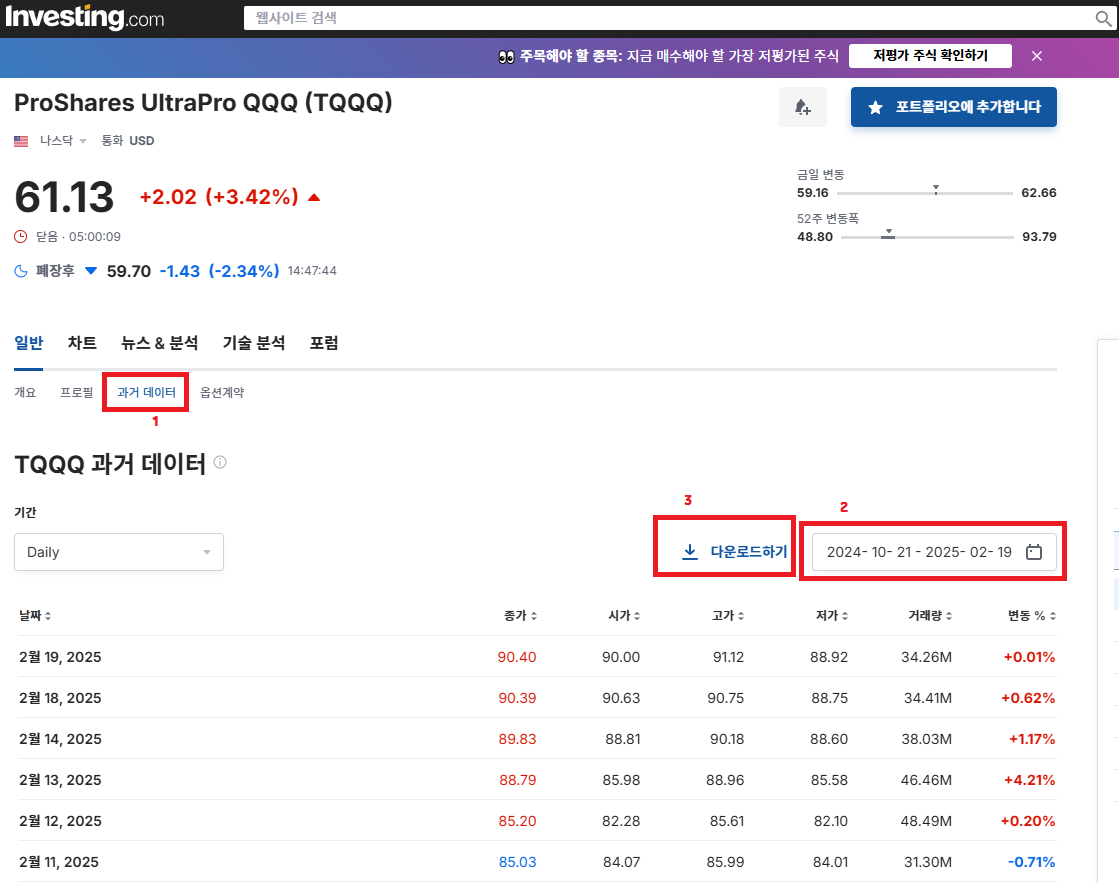Click the volume value 46.46M
Viewport: 1119px width, 883px height.
[x=926, y=780]
